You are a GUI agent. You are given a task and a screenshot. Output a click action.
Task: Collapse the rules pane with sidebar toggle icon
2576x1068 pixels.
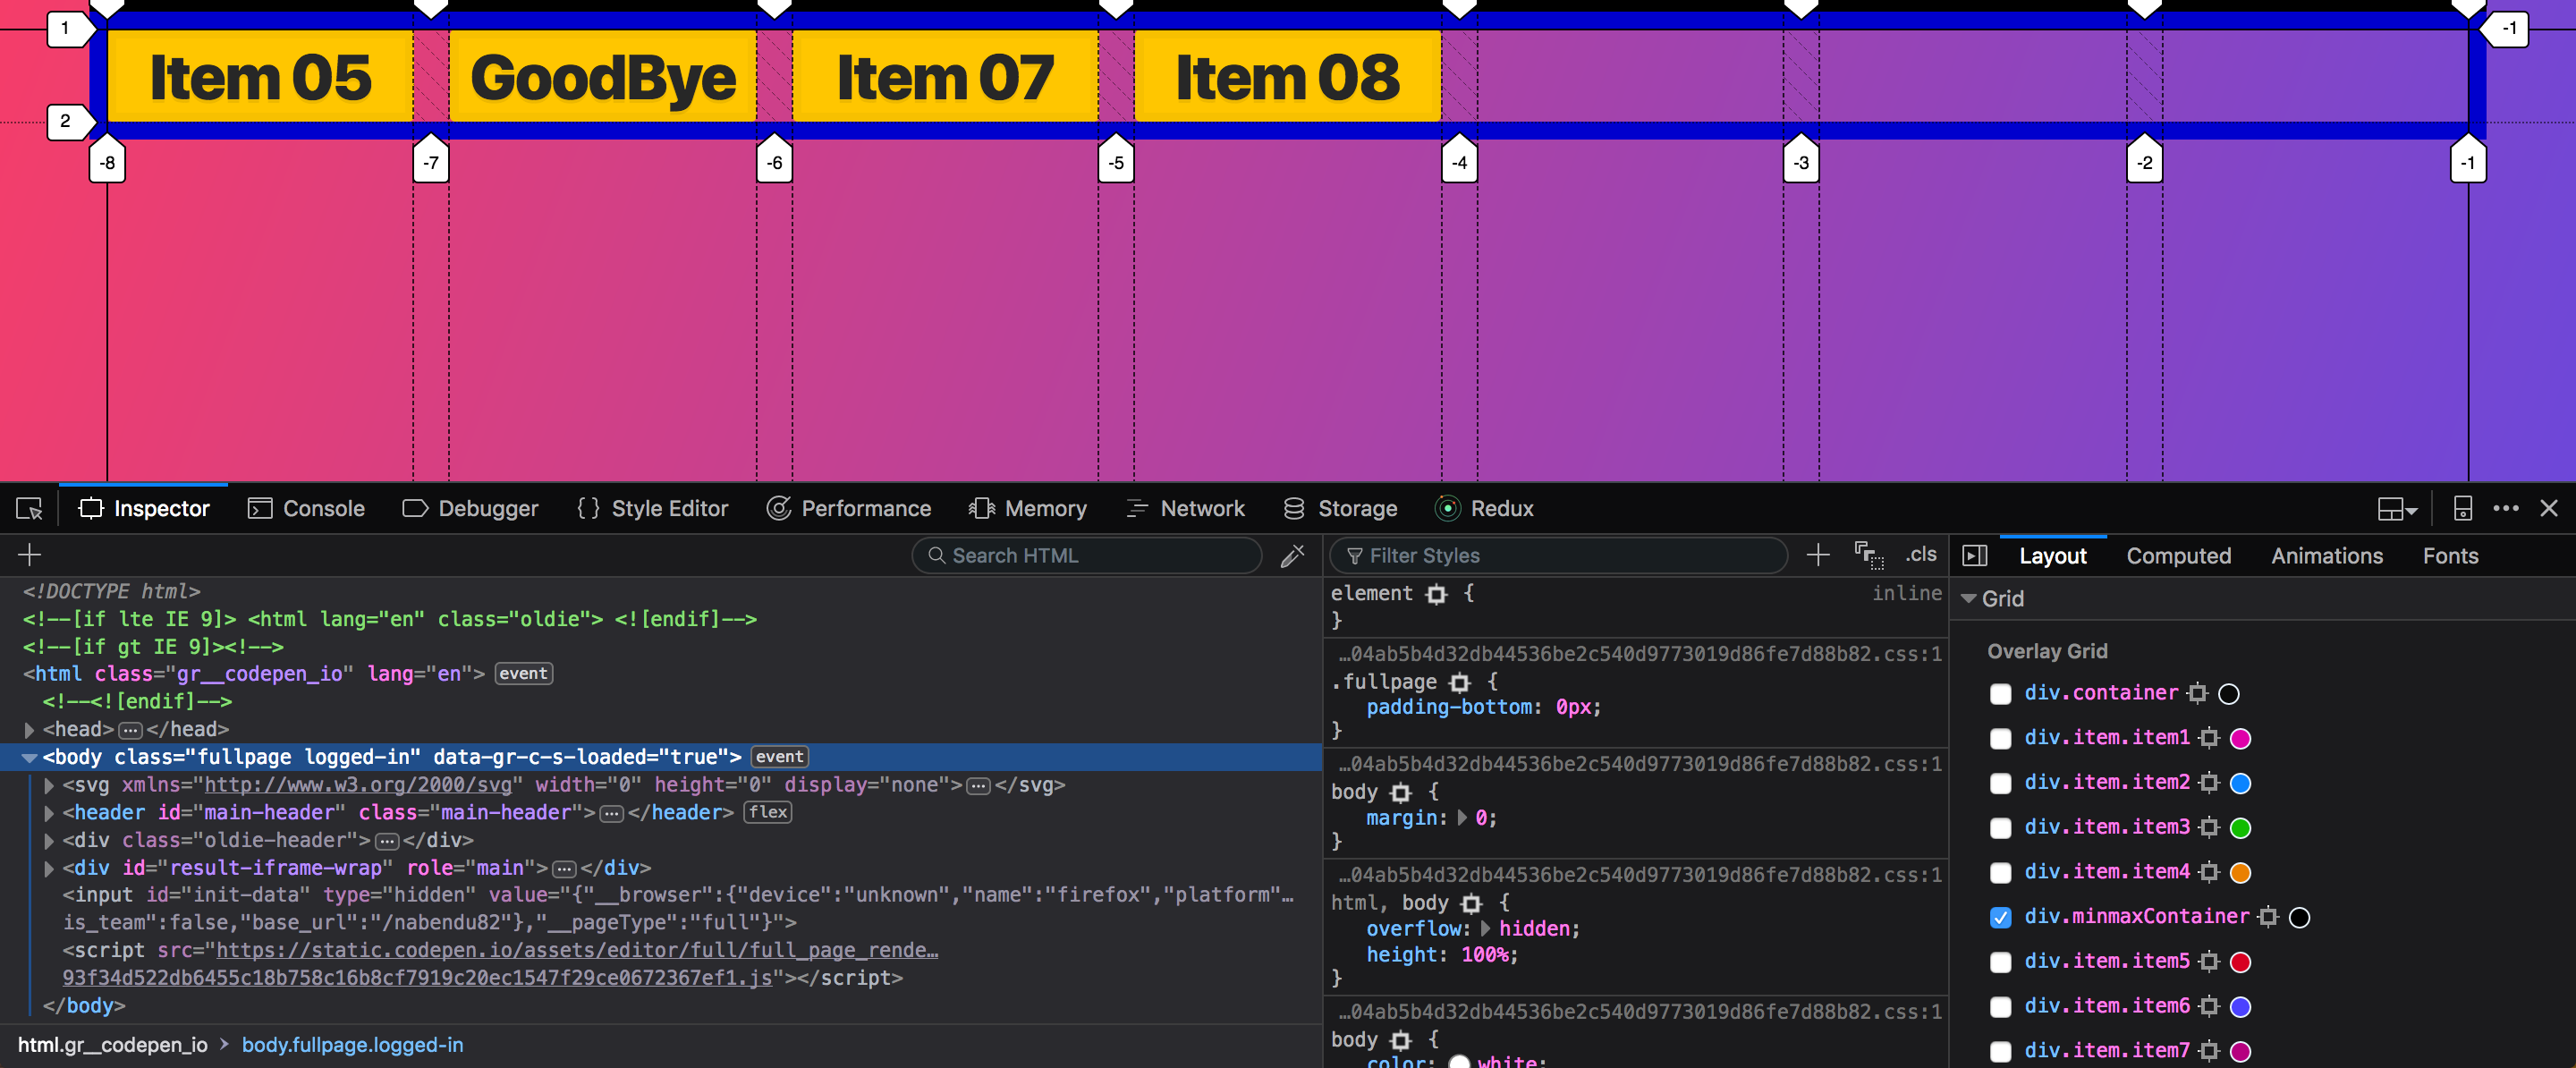click(1975, 556)
